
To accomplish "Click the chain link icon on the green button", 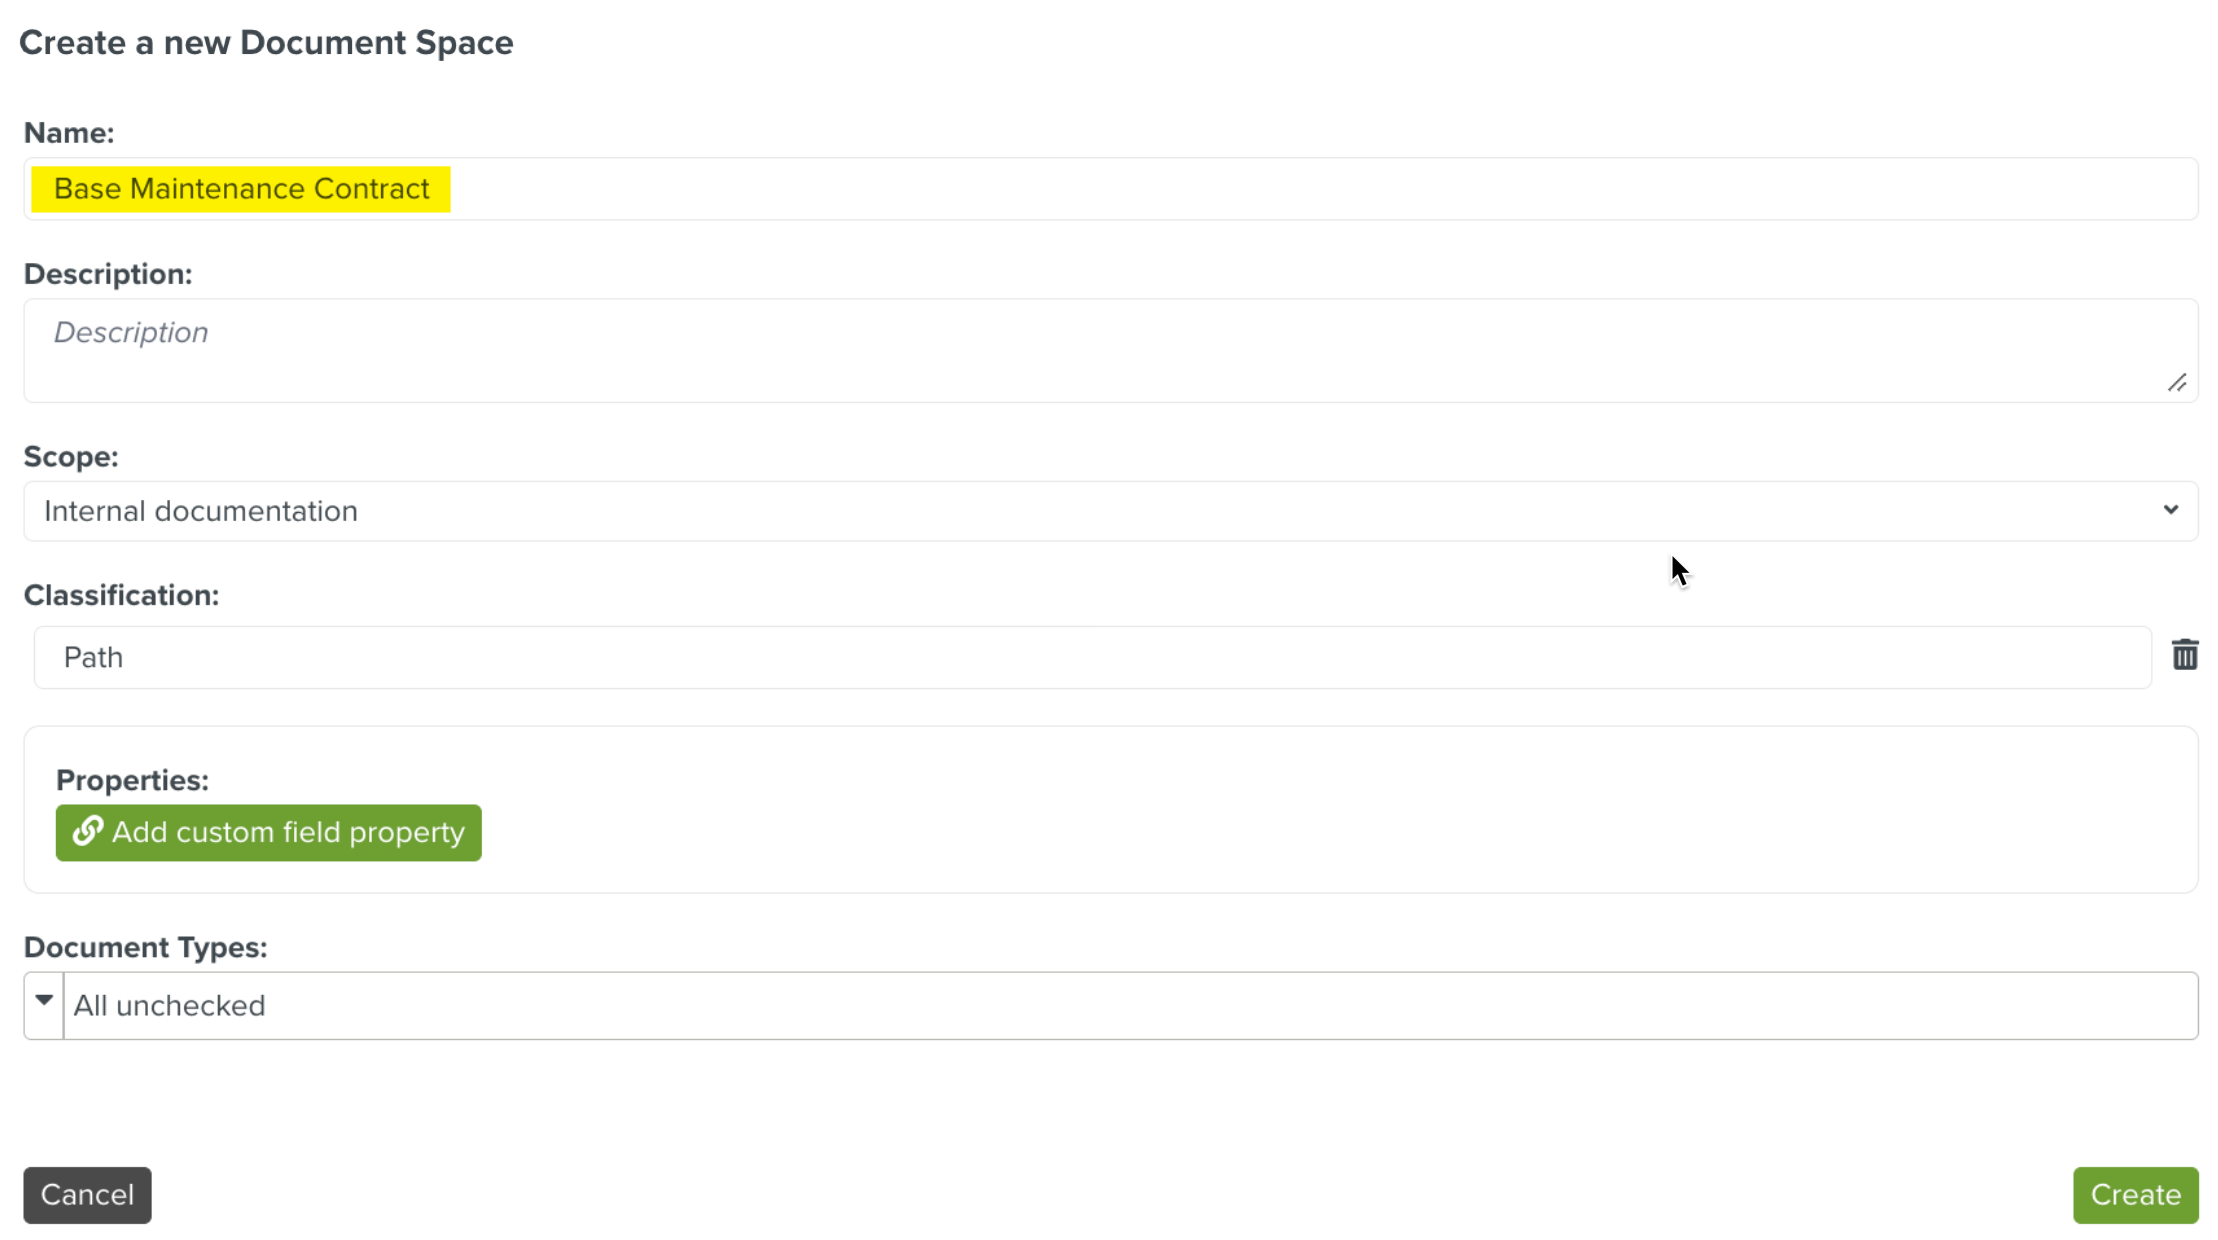I will 86,831.
